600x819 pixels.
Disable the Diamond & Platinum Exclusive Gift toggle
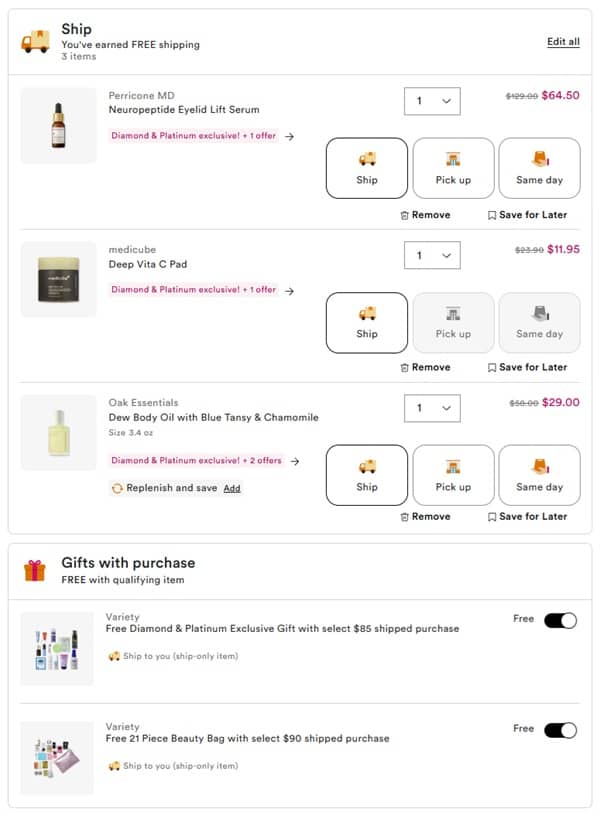560,621
